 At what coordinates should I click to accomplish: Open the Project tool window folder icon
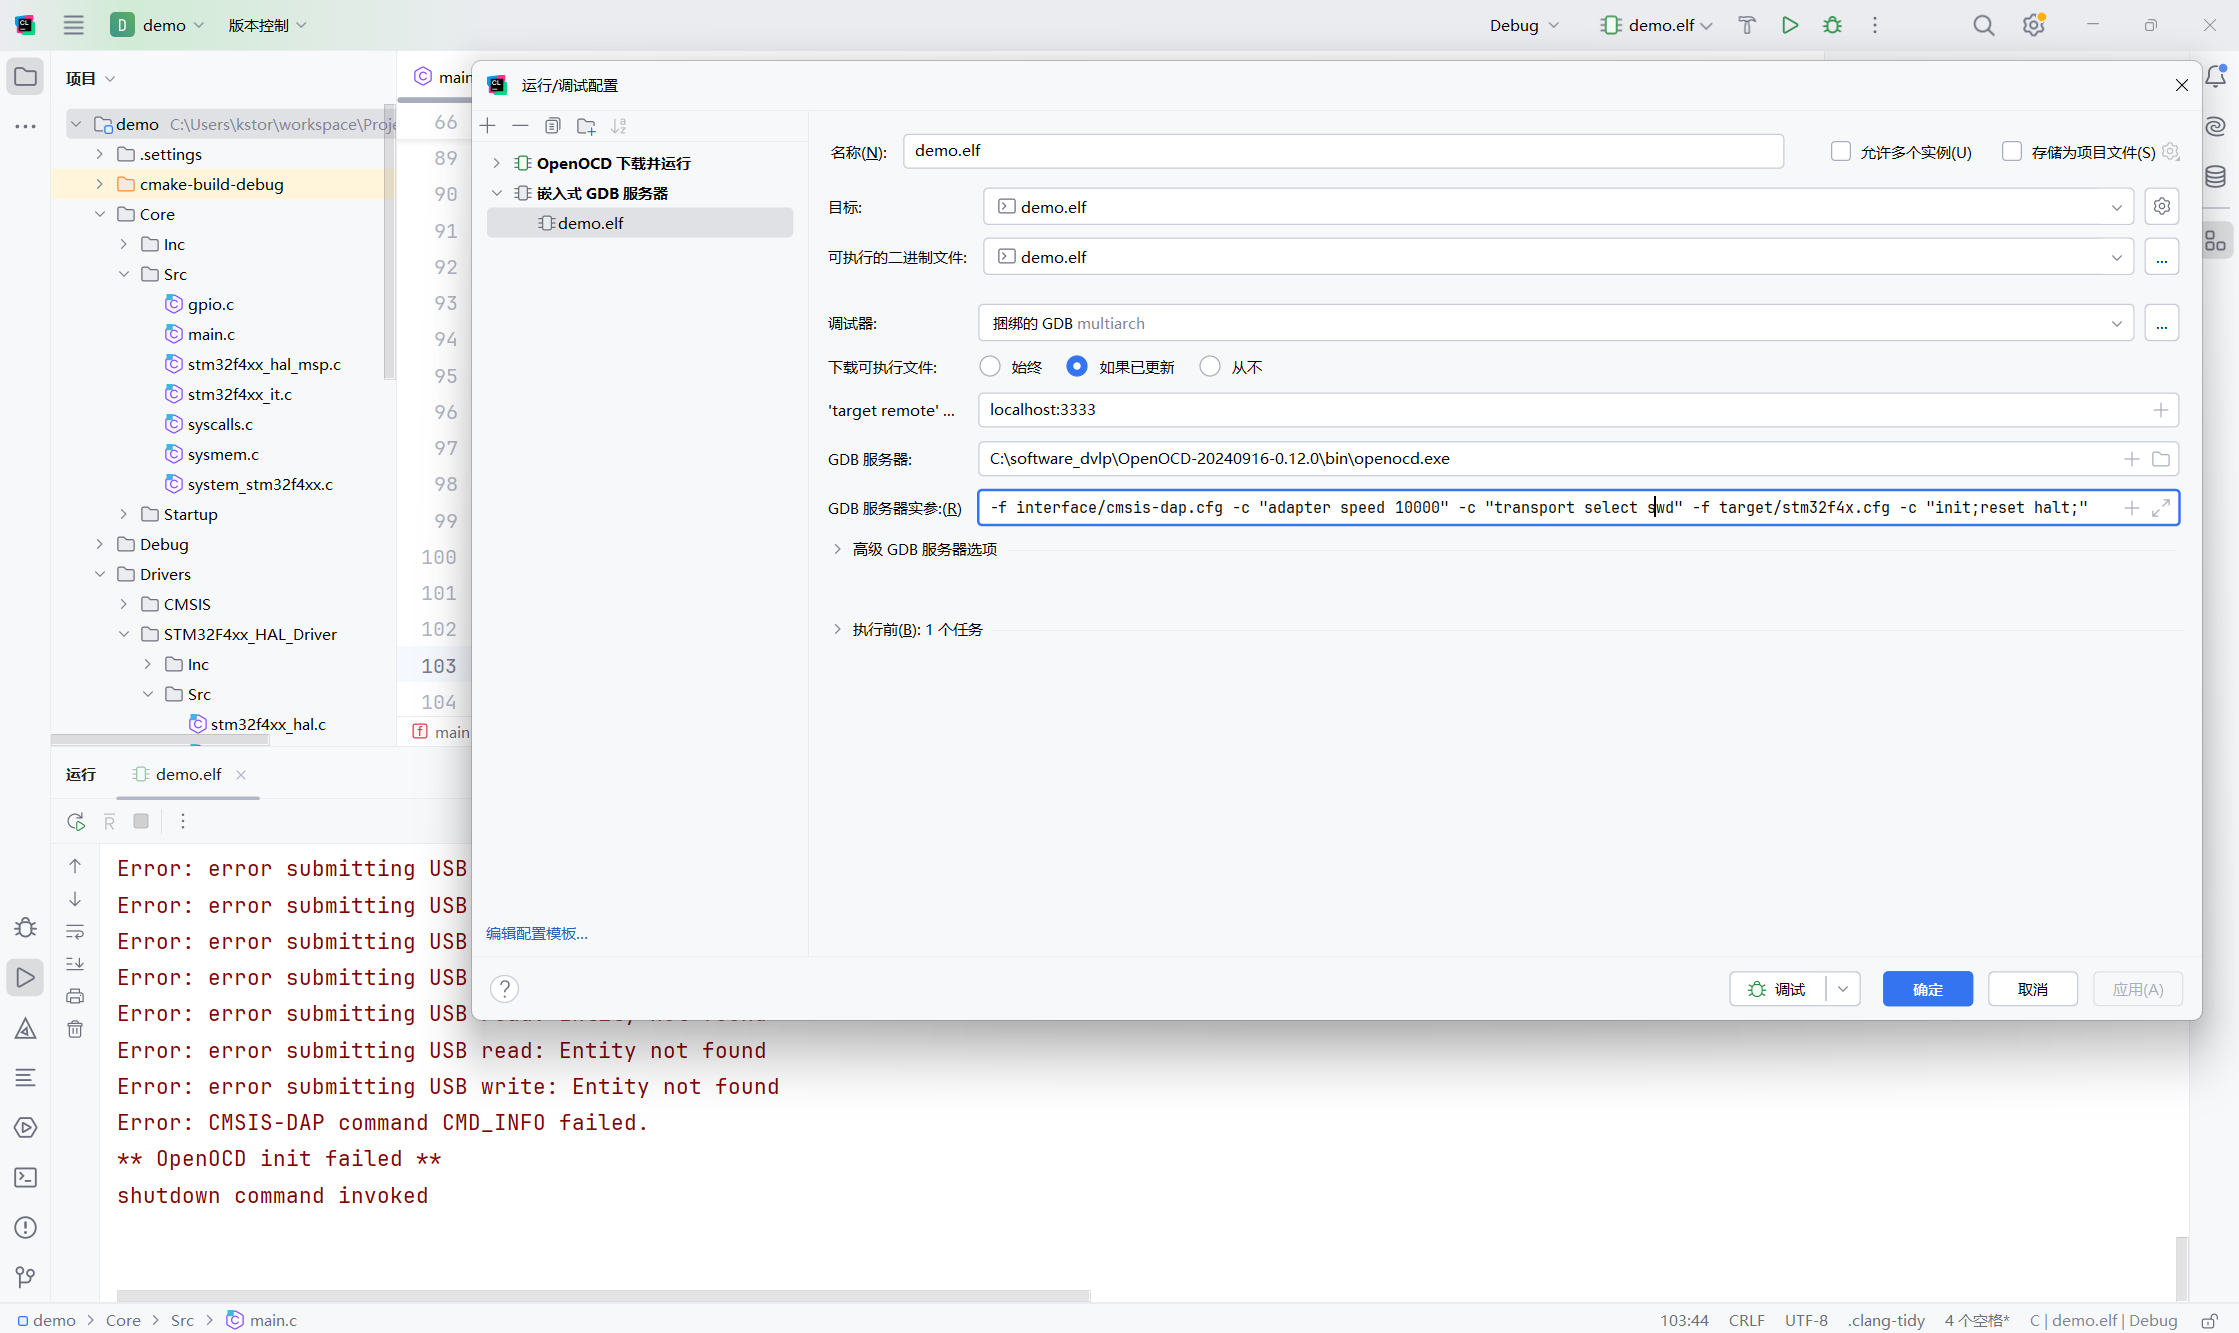pos(25,77)
